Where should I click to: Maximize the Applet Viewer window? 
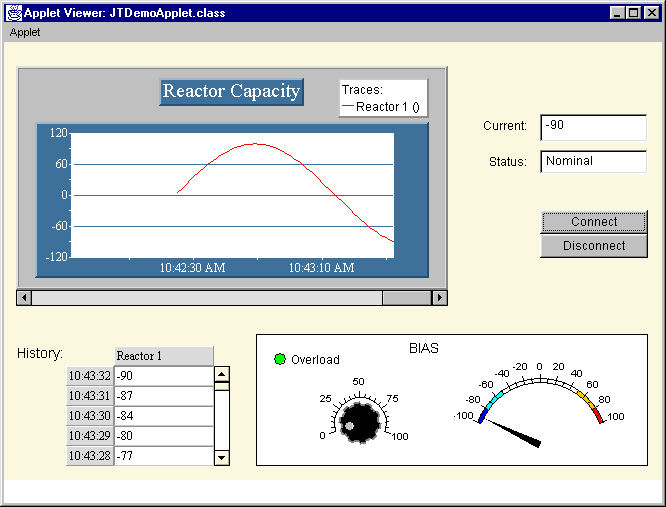tap(633, 13)
